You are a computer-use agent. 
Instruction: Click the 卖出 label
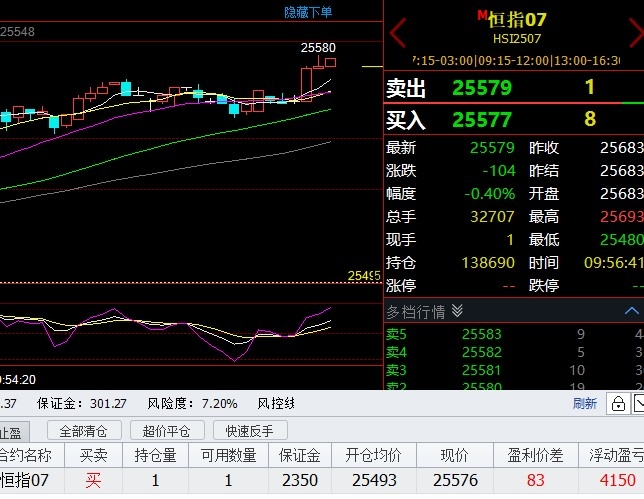pyautogui.click(x=405, y=88)
